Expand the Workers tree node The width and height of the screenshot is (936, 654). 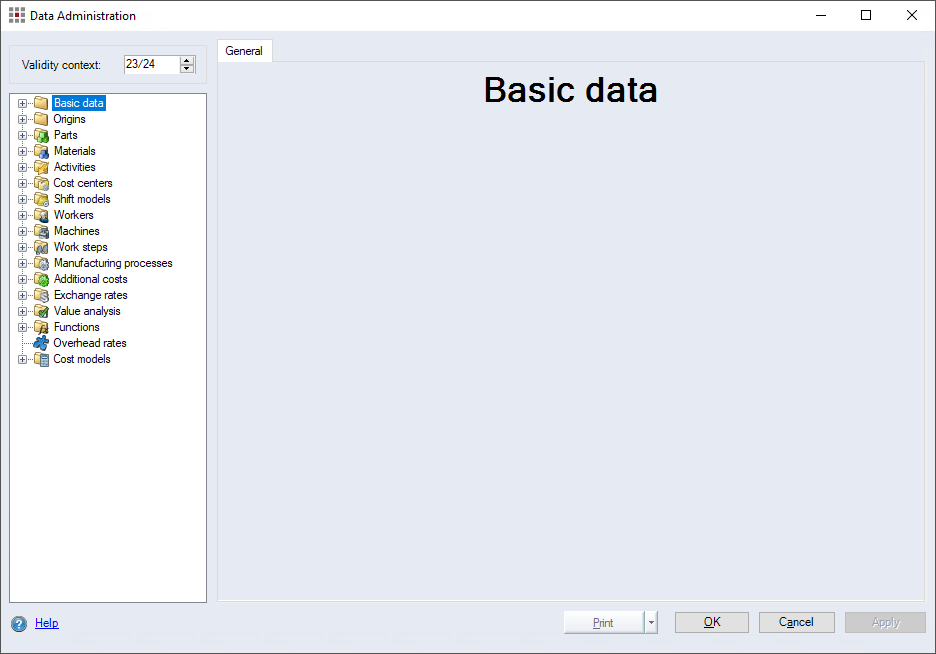[23, 215]
